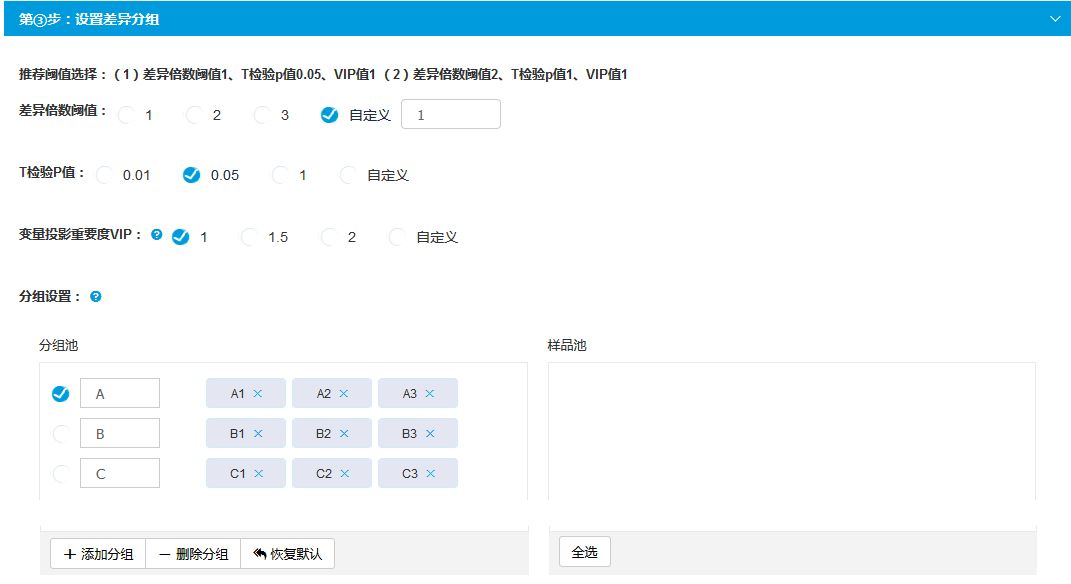Show help tooltip for 分组设置

click(x=96, y=297)
